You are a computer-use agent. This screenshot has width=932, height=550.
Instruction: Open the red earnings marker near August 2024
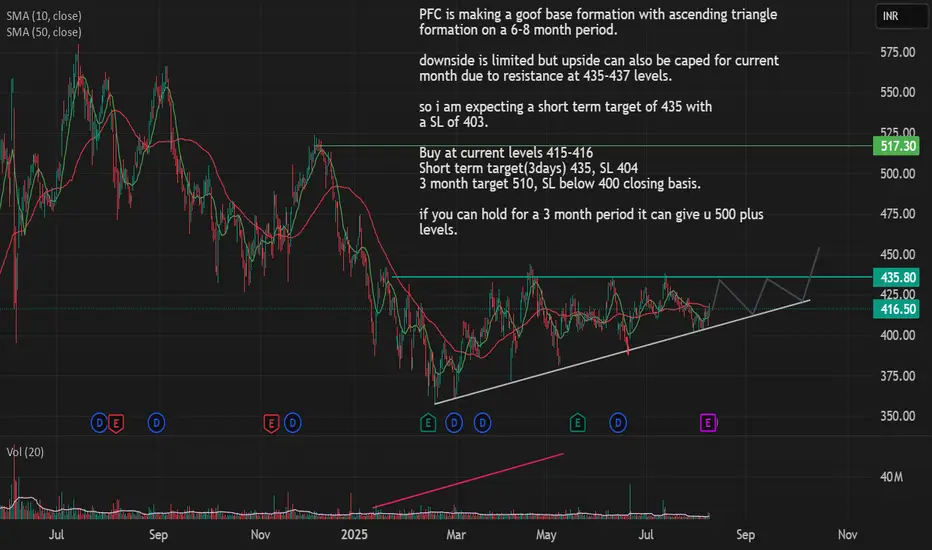[x=116, y=423]
